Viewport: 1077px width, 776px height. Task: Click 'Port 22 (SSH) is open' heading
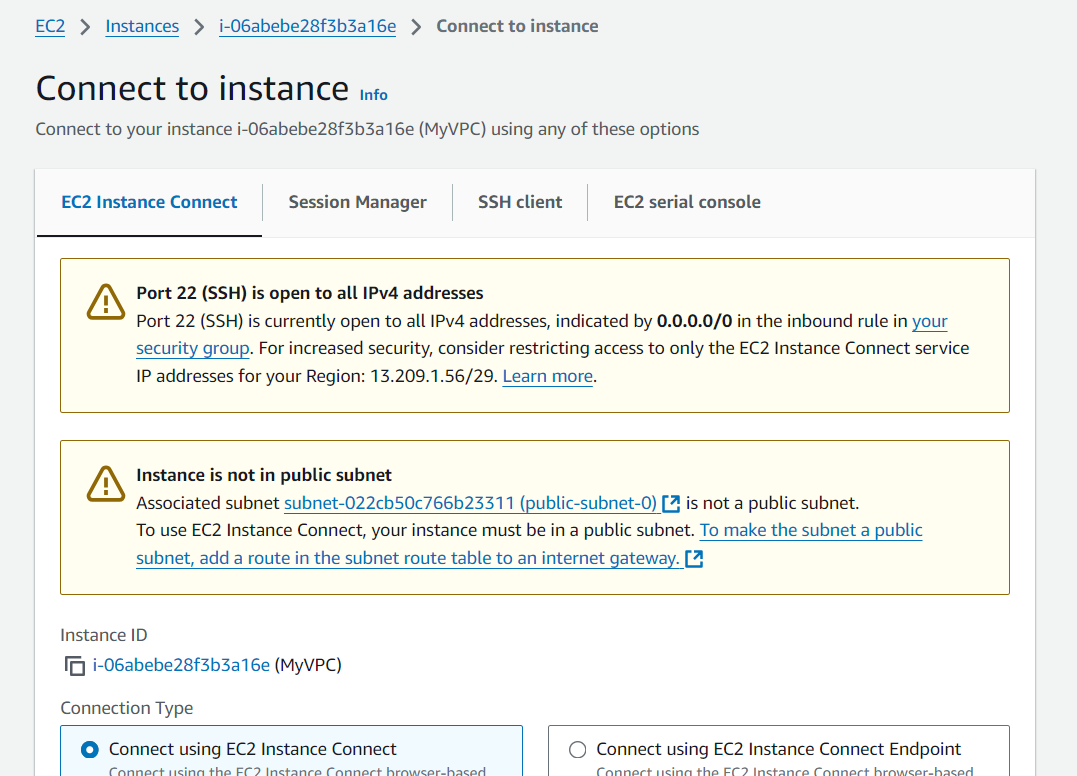pyautogui.click(x=310, y=293)
